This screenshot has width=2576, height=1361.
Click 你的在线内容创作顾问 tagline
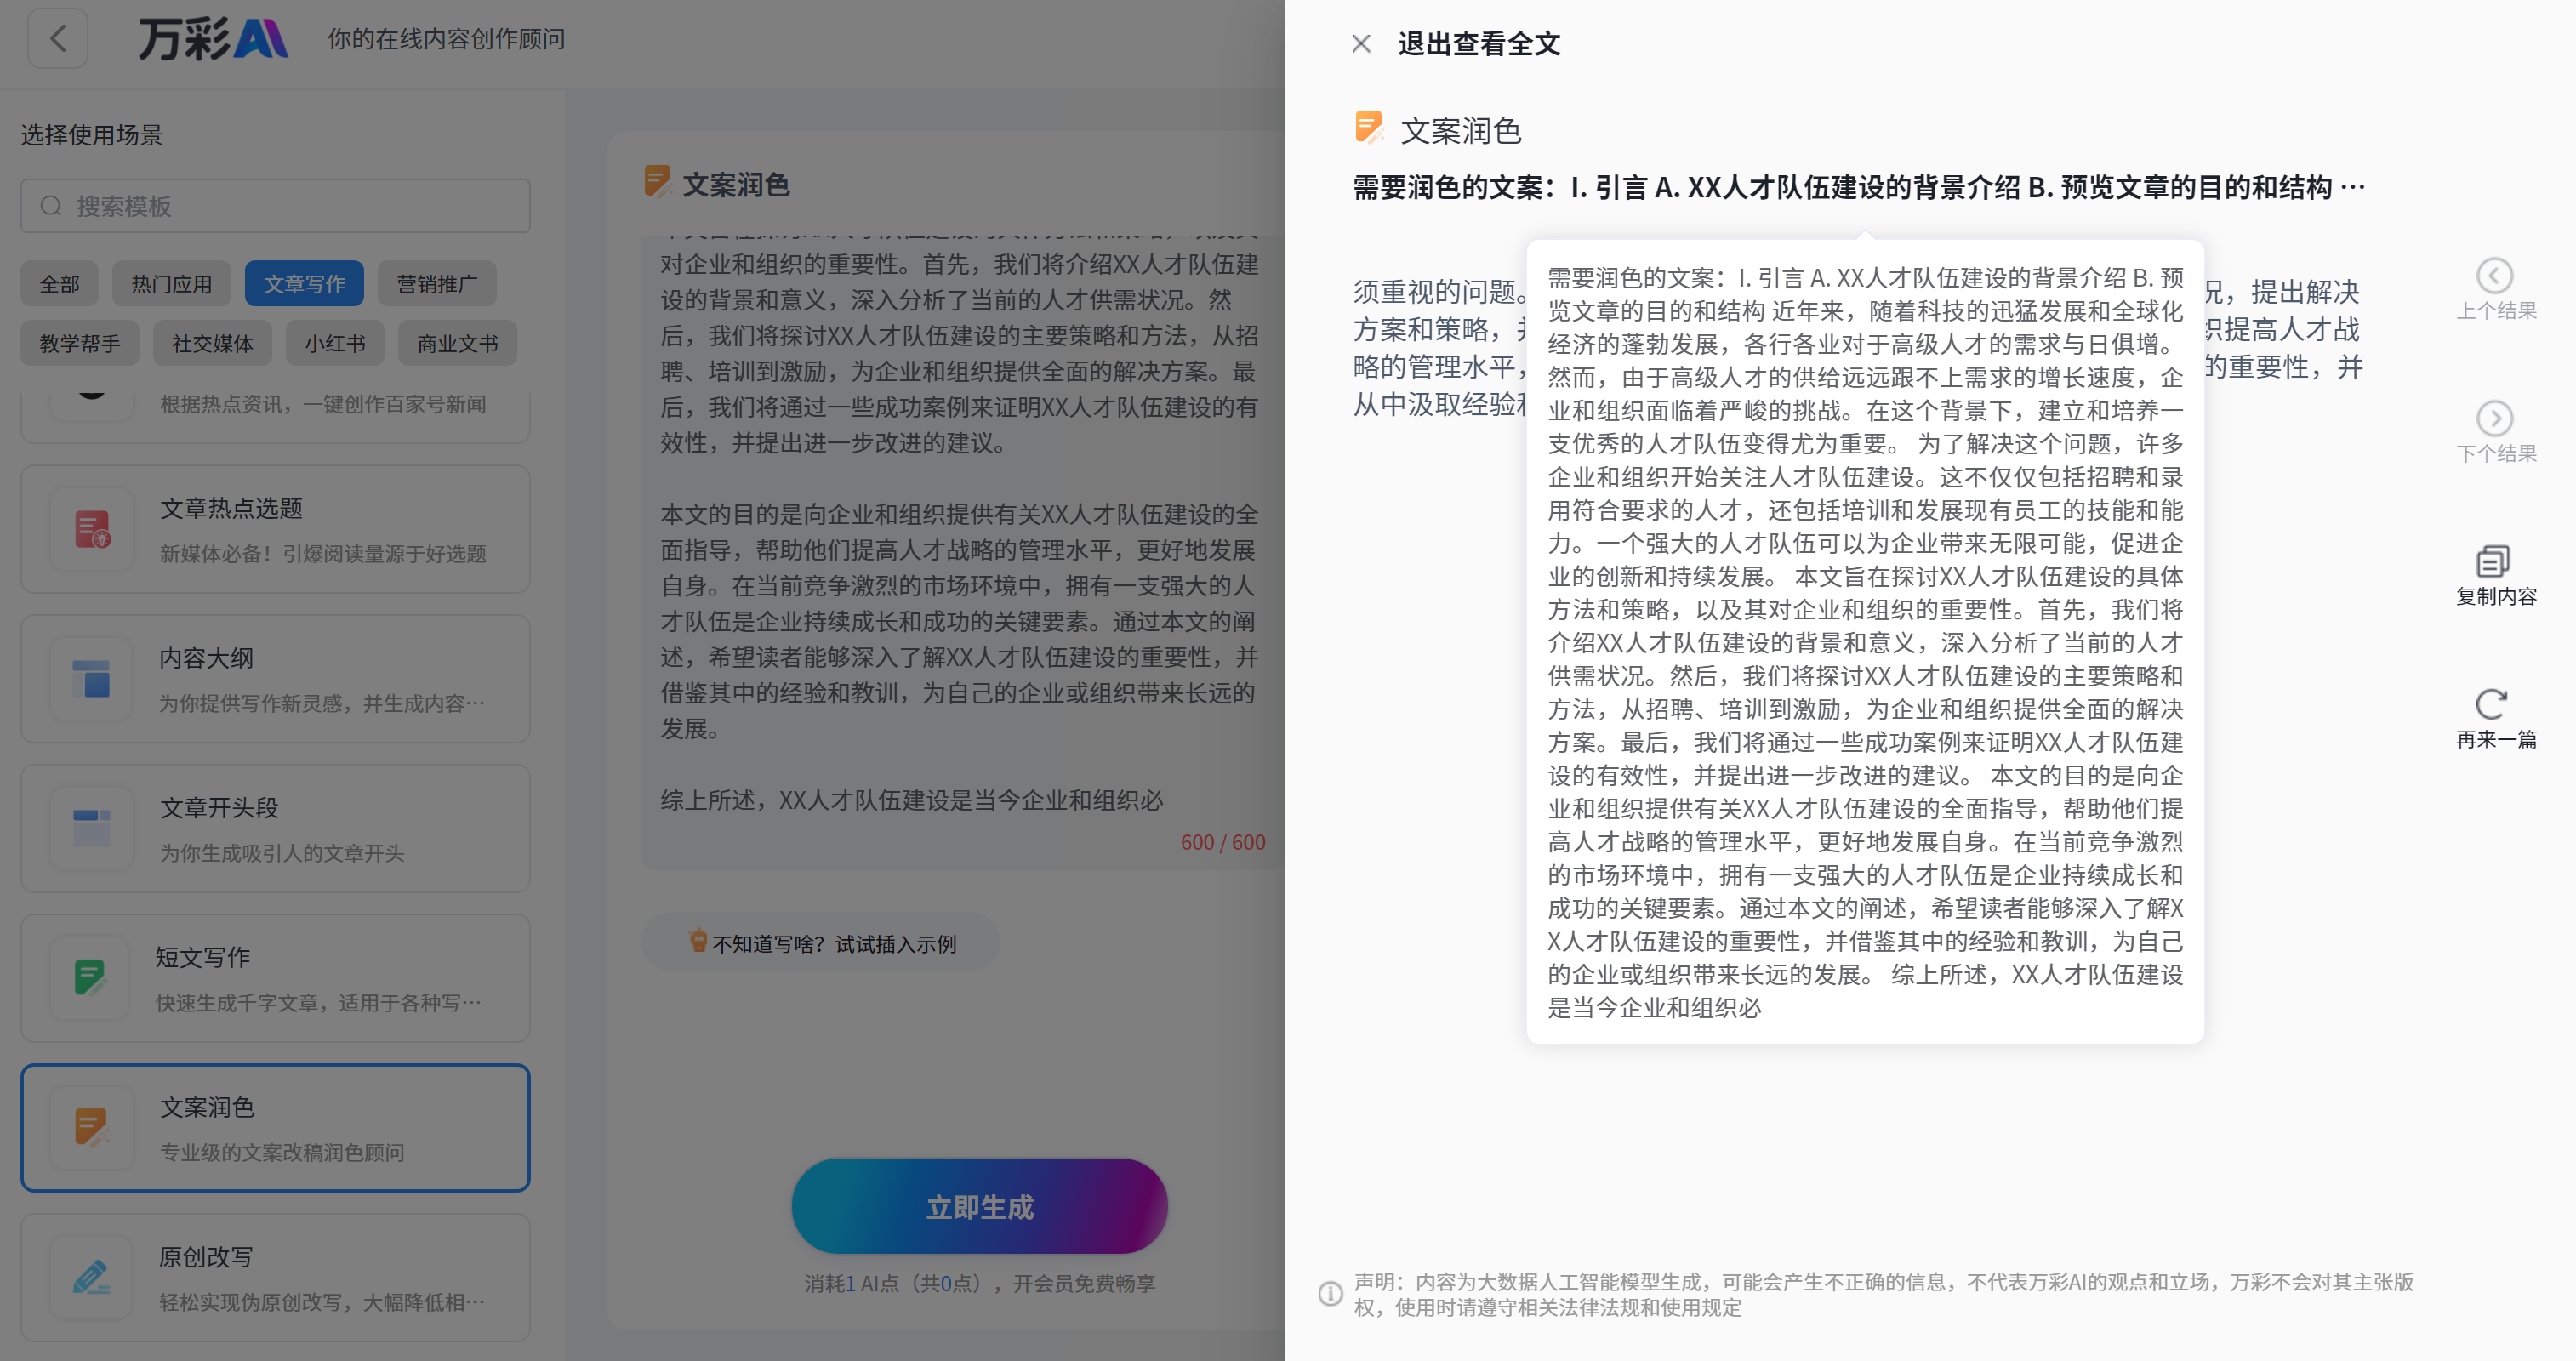click(x=446, y=39)
